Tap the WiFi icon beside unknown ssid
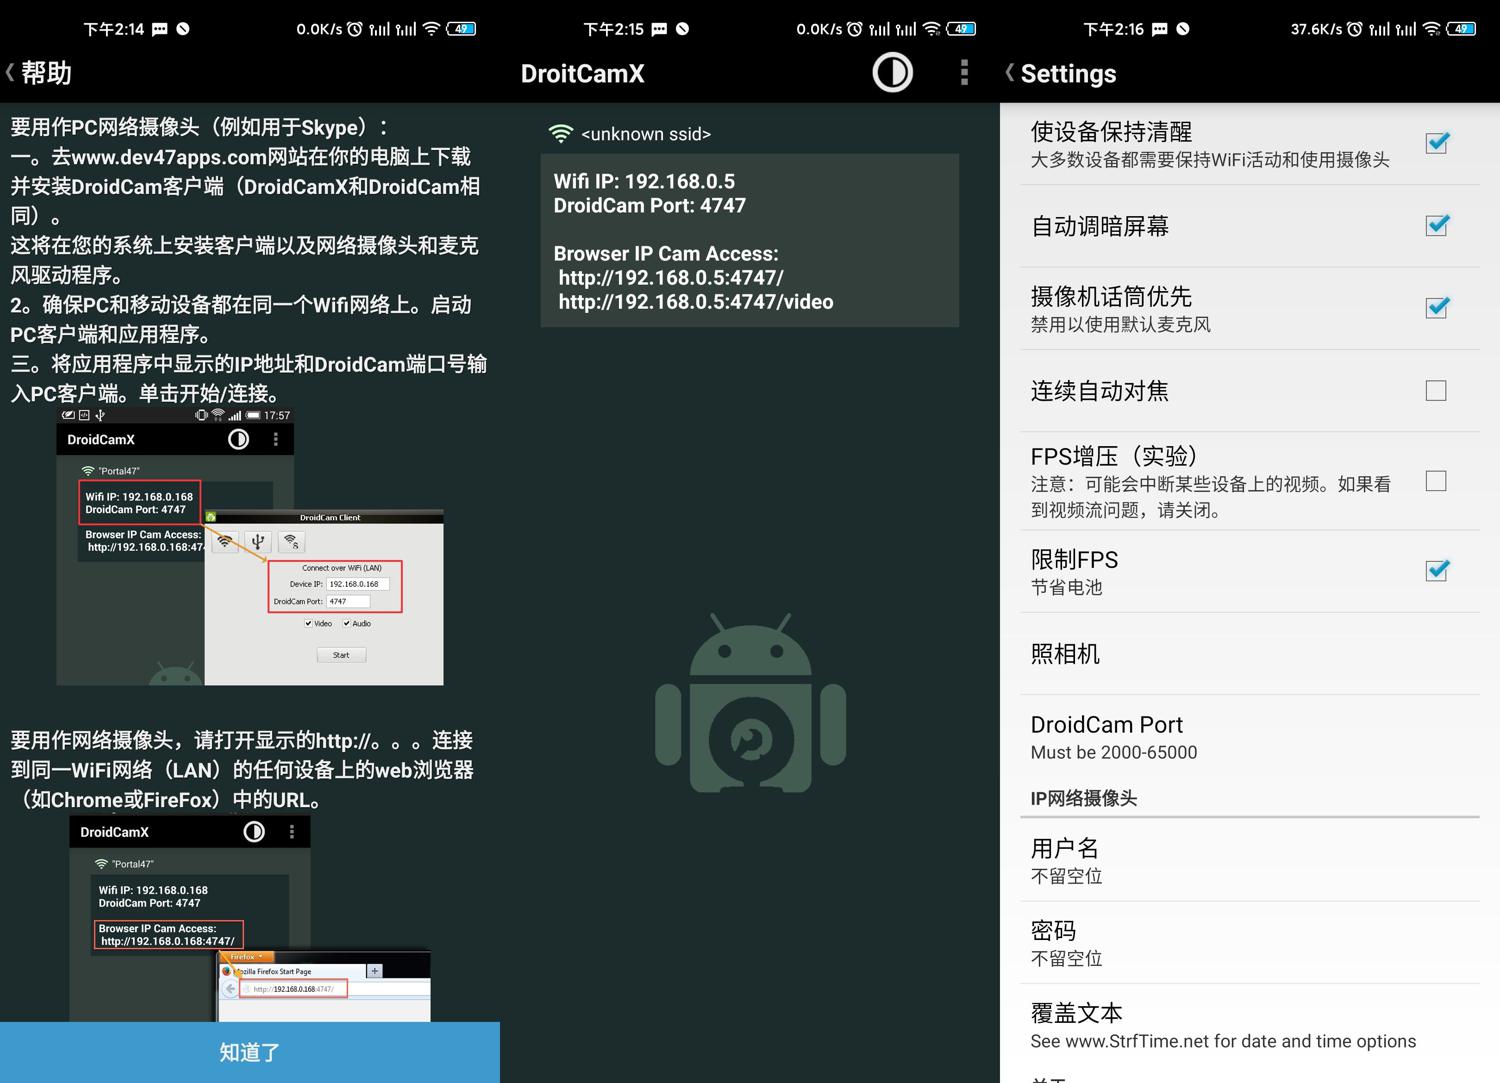Screen dimensions: 1500x1083 click(x=561, y=134)
